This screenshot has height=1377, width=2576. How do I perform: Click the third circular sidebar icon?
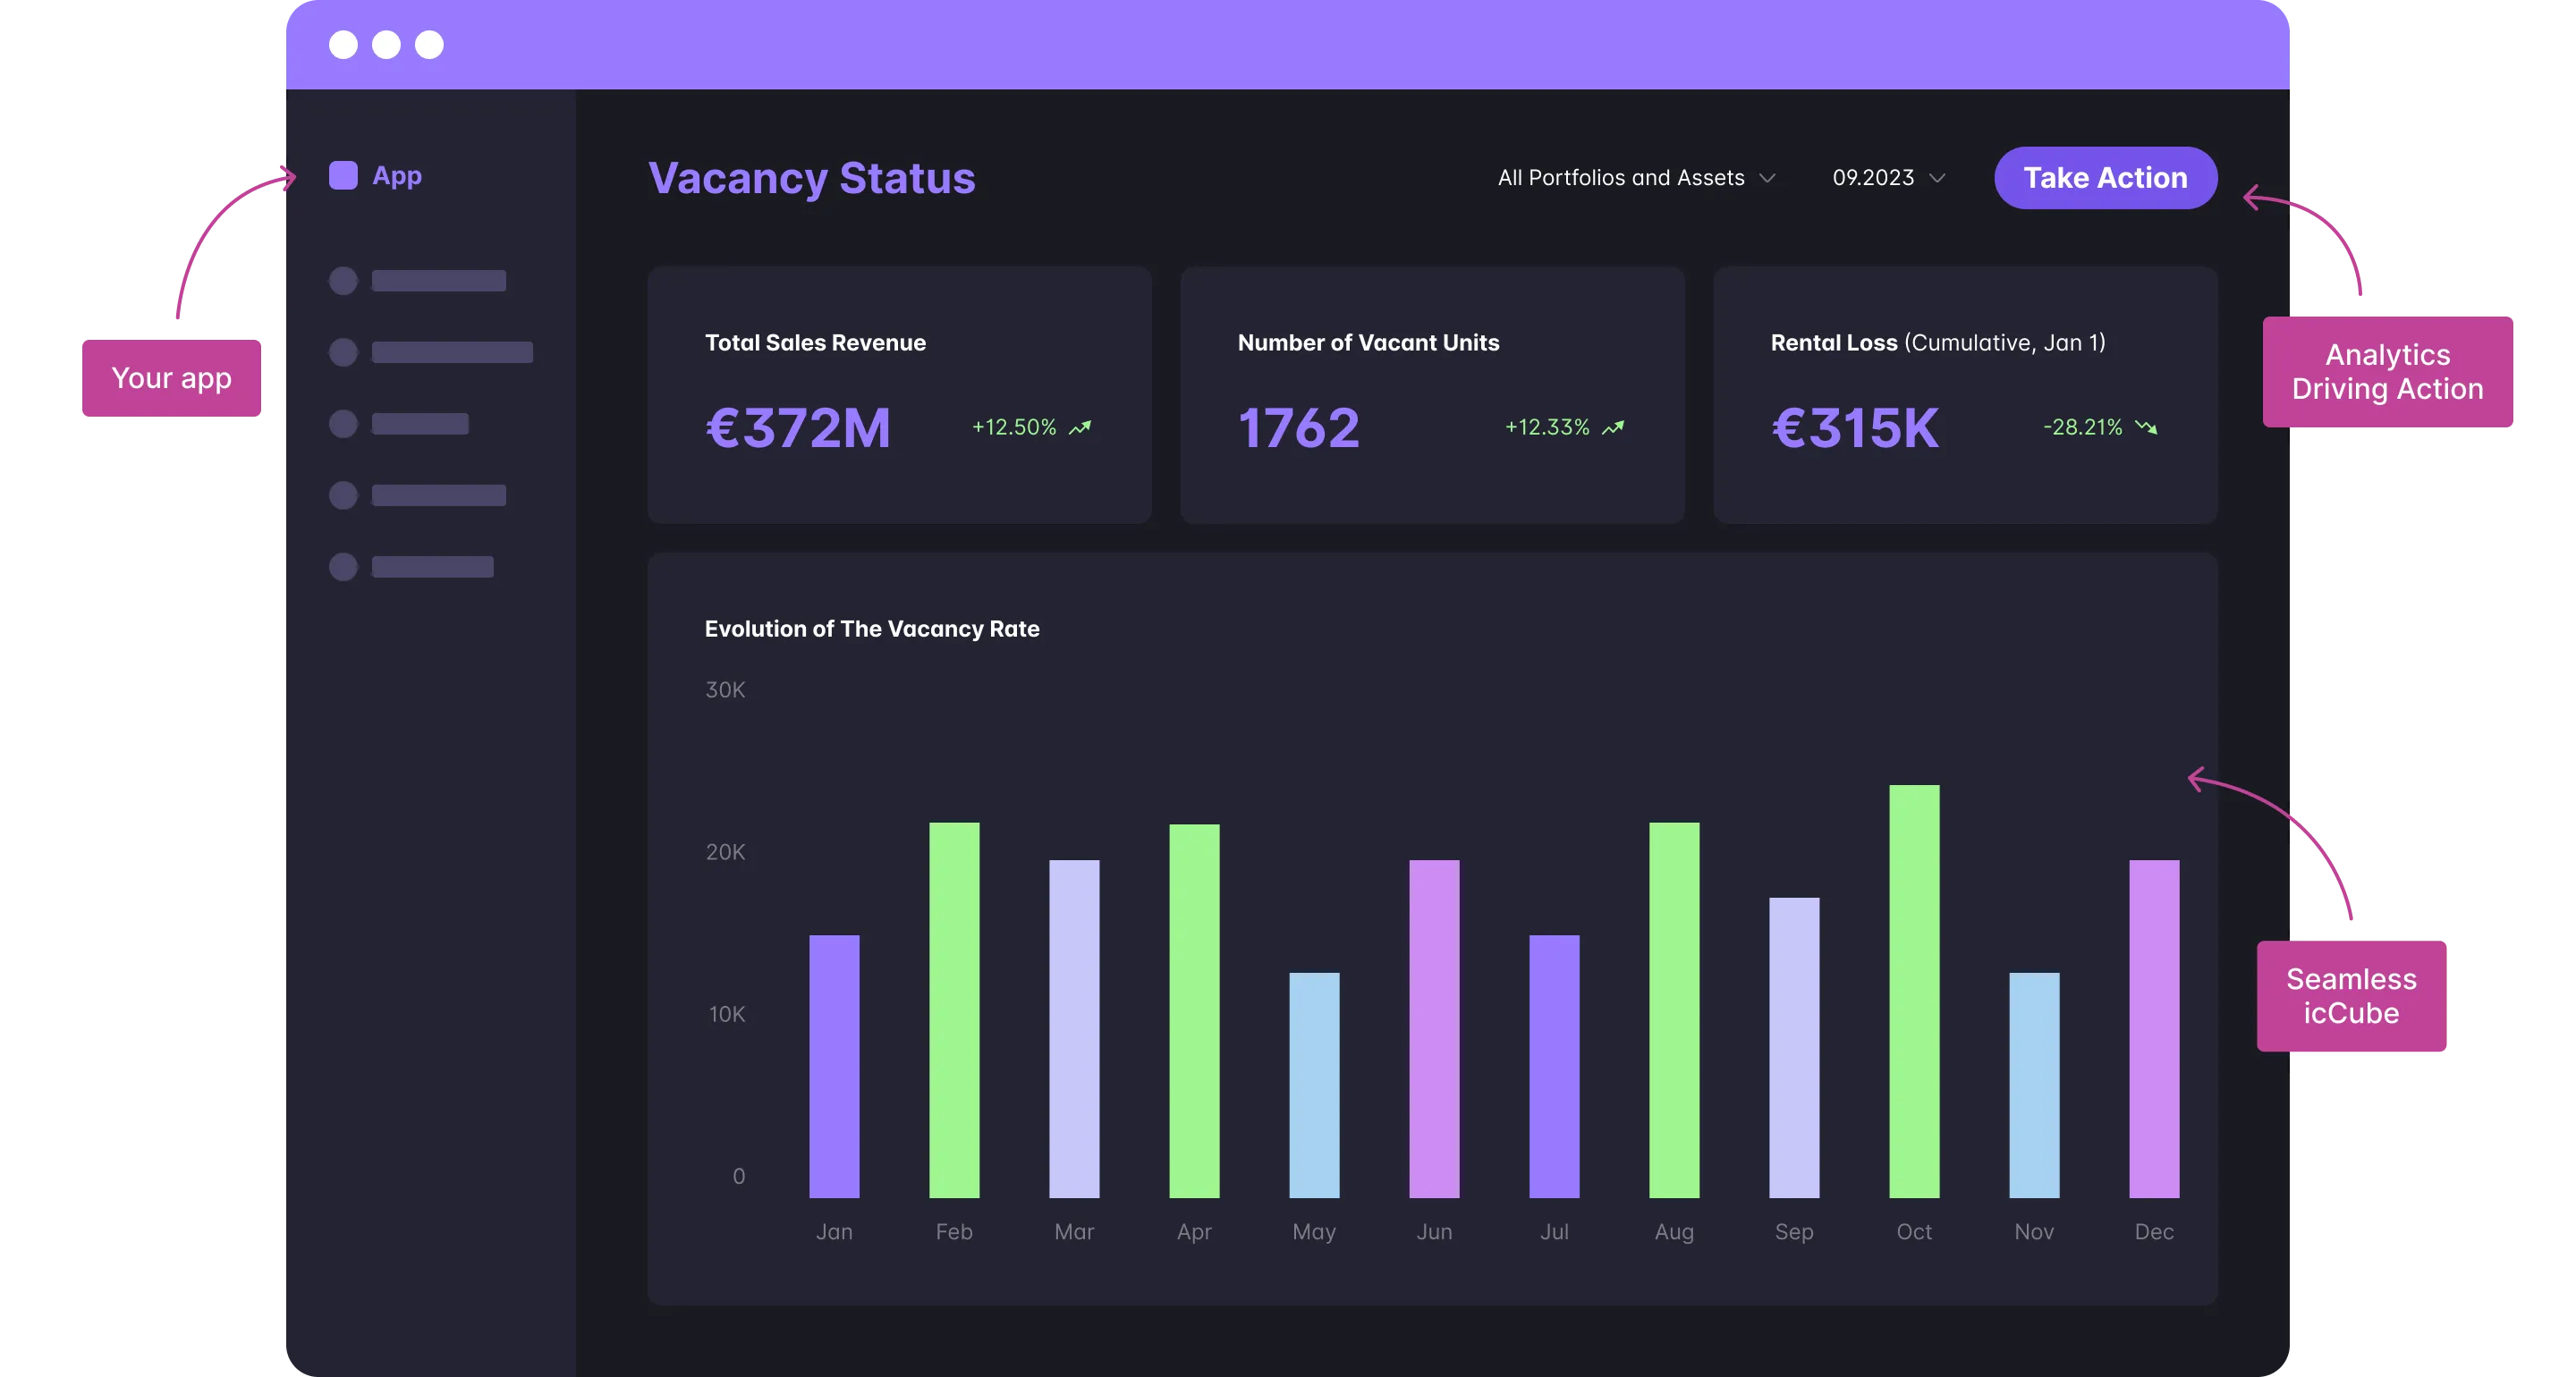point(343,423)
